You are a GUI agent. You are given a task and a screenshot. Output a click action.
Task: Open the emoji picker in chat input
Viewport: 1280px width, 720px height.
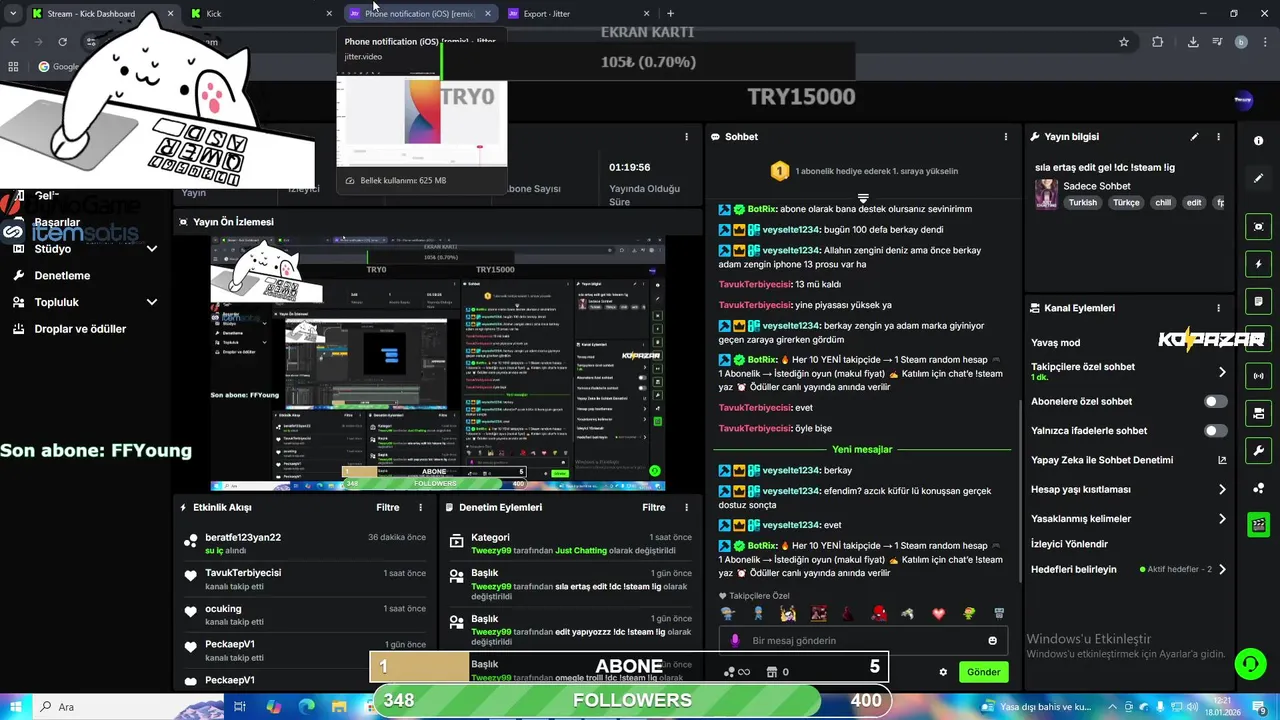[992, 641]
